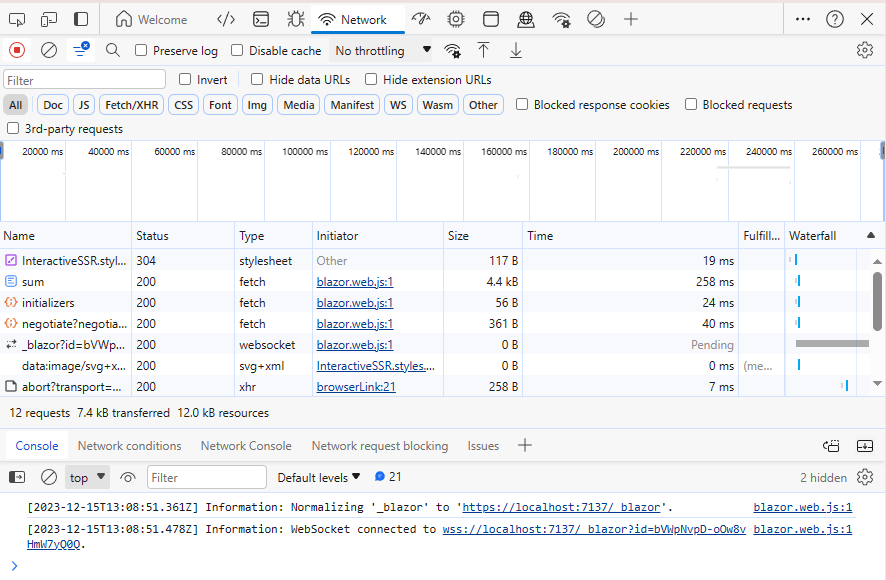Open Network request blocking tab
Image resolution: width=886 pixels, height=580 pixels.
[380, 446]
